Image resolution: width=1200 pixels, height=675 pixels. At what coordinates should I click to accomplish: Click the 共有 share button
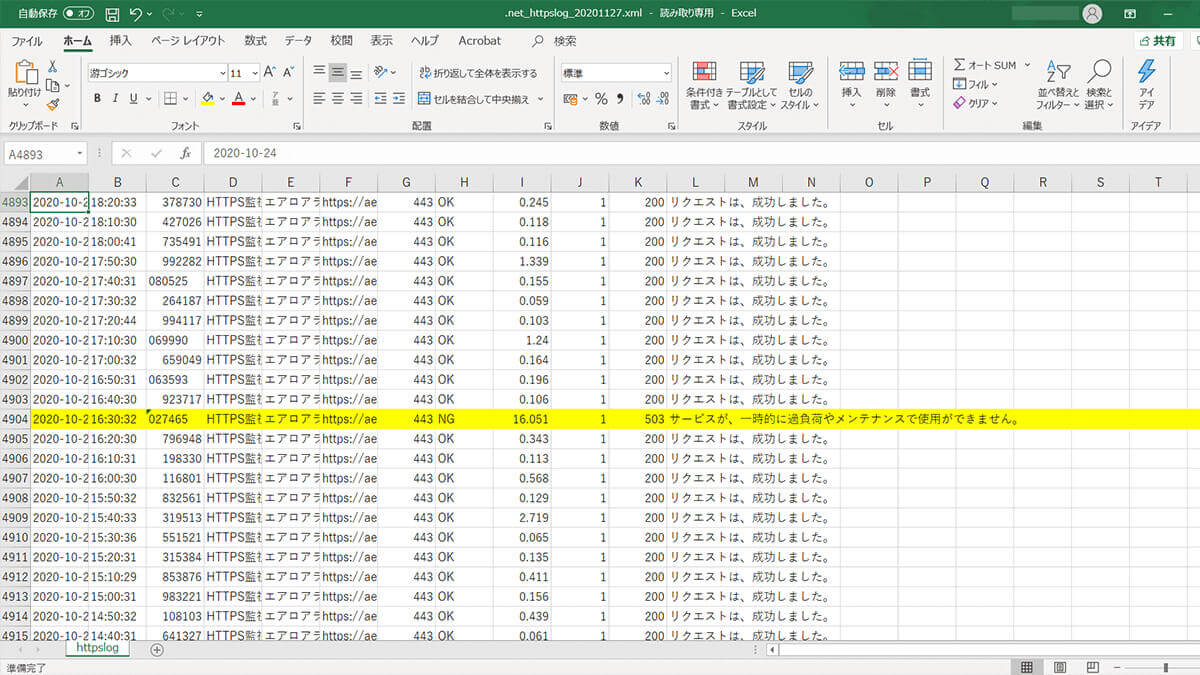(1158, 41)
